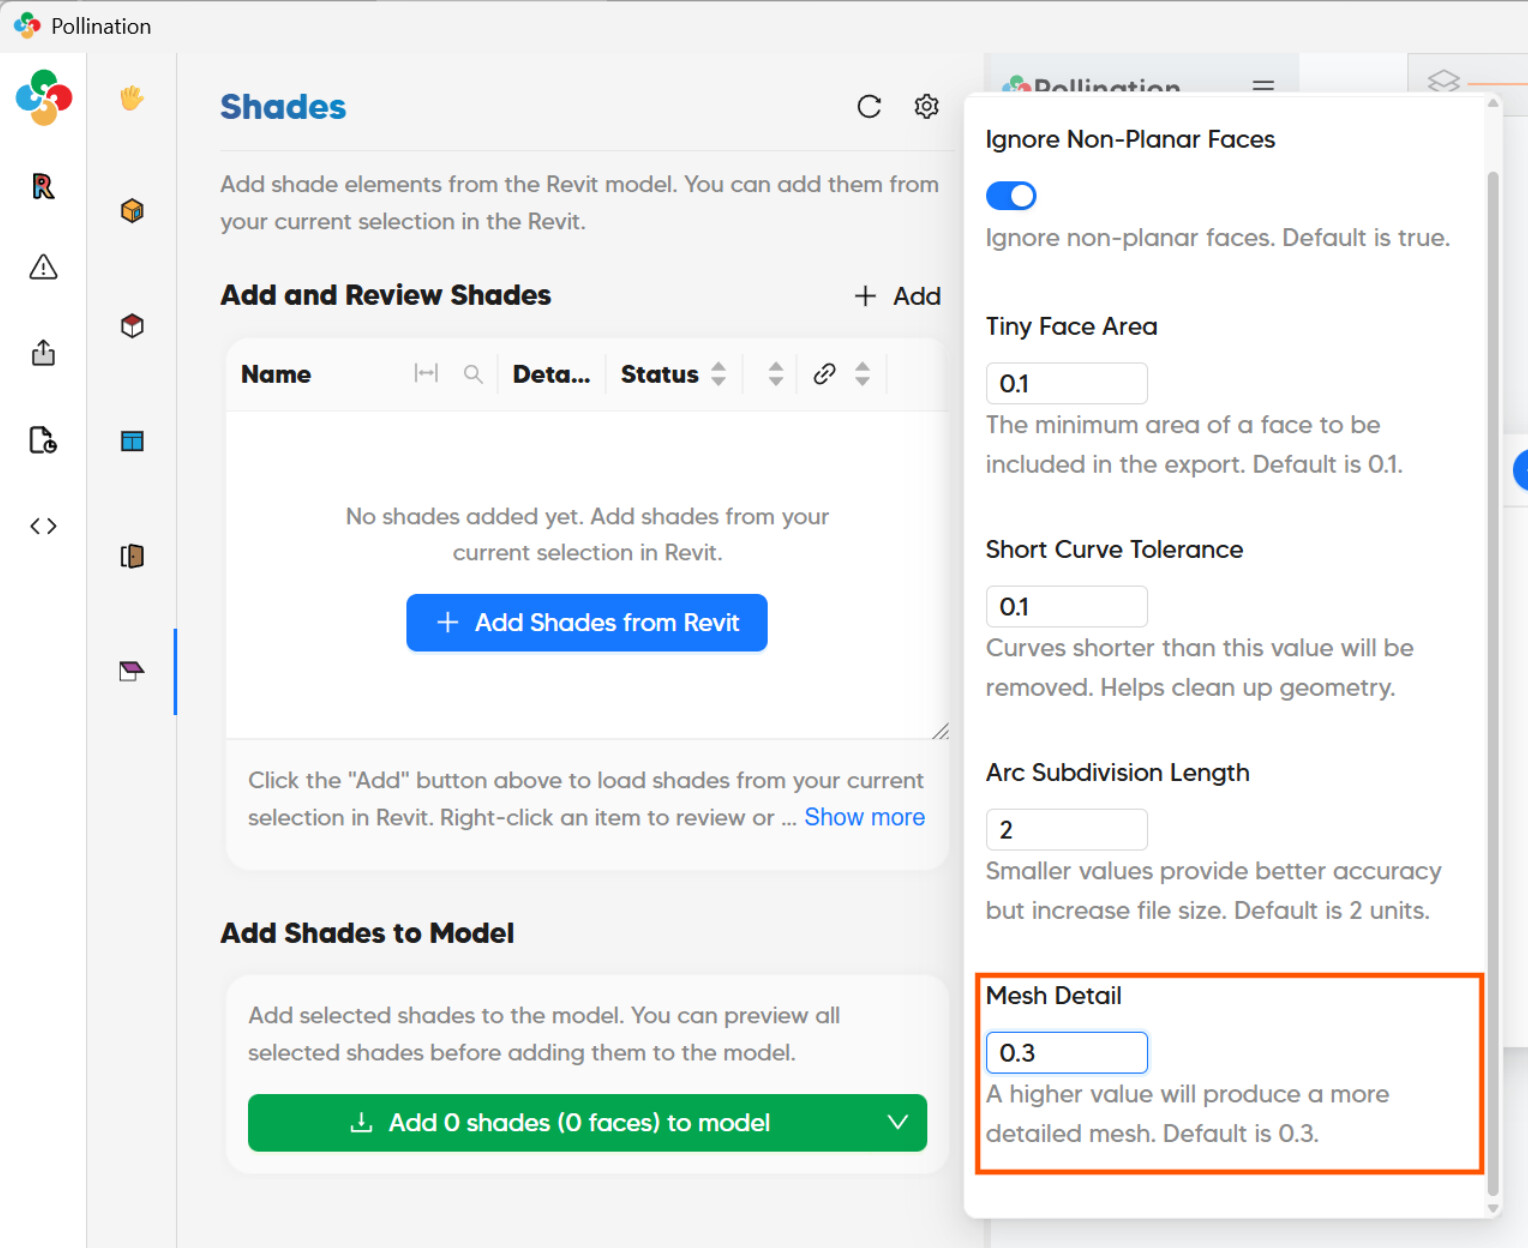Click the Add Shades from Revit button
Screen dimensions: 1528x1248
point(587,623)
